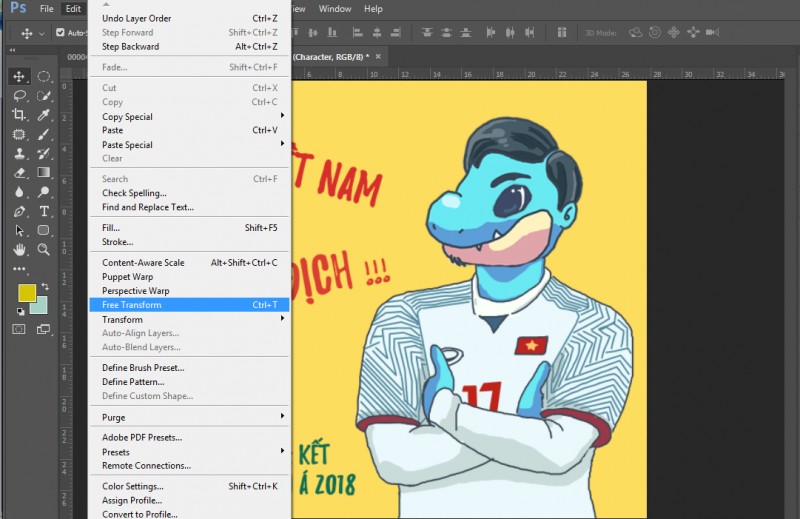Image resolution: width=800 pixels, height=519 pixels.
Task: Select the Horizontal Type tool
Action: (x=44, y=211)
